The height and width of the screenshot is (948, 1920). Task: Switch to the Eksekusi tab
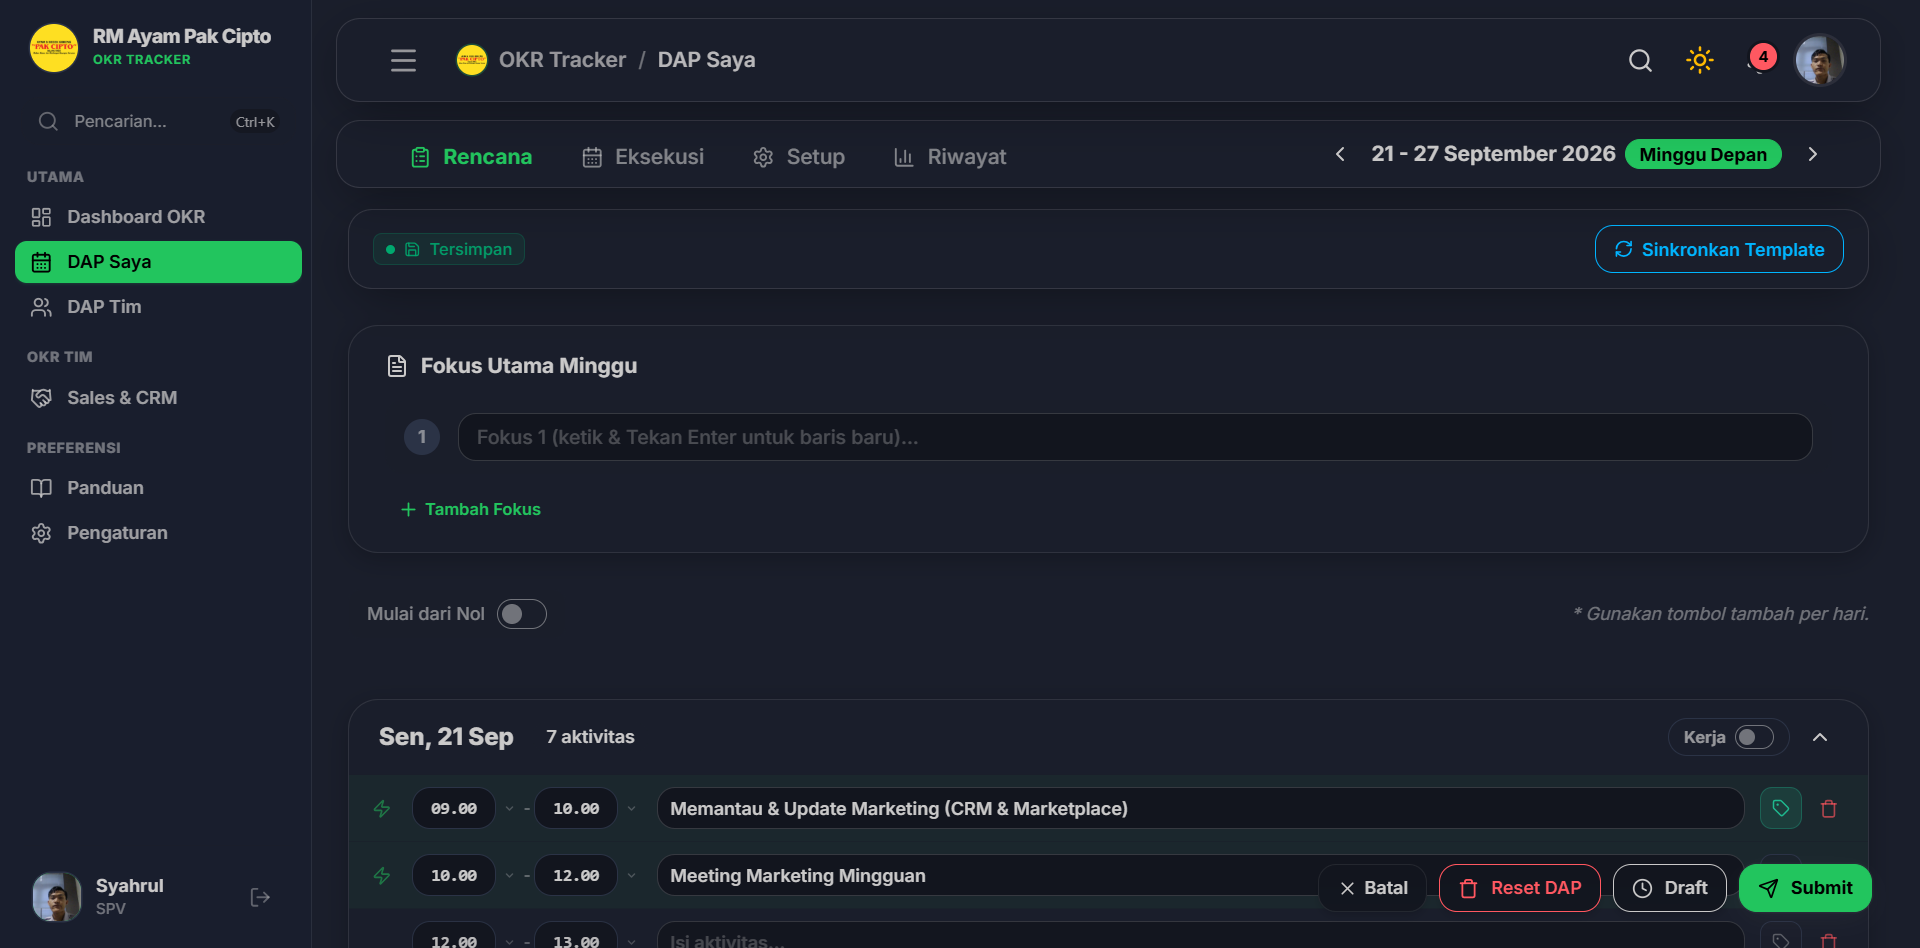point(642,157)
